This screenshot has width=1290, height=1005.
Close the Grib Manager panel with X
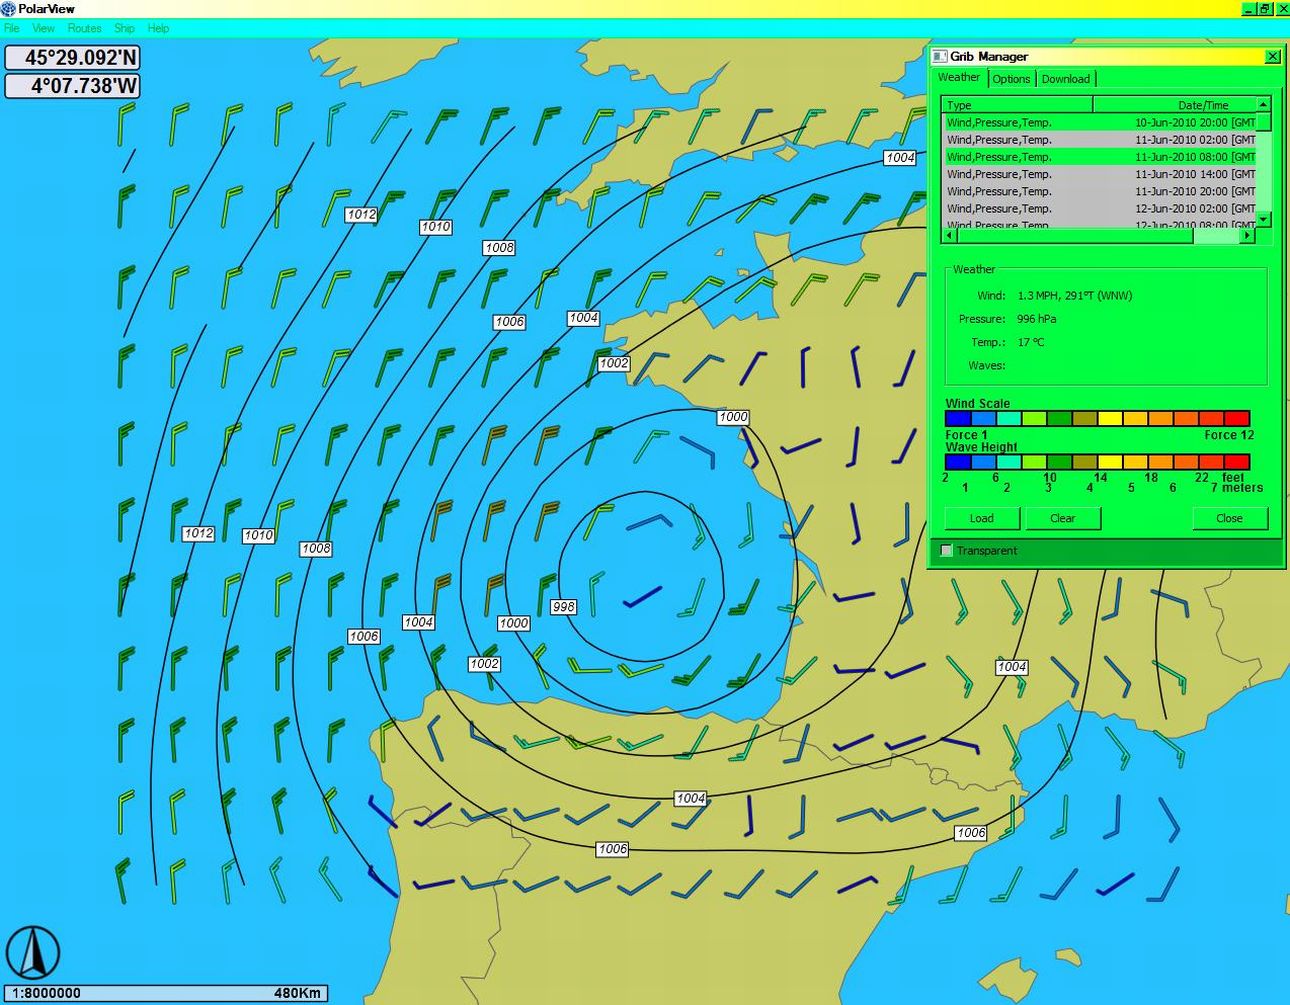pyautogui.click(x=1272, y=57)
